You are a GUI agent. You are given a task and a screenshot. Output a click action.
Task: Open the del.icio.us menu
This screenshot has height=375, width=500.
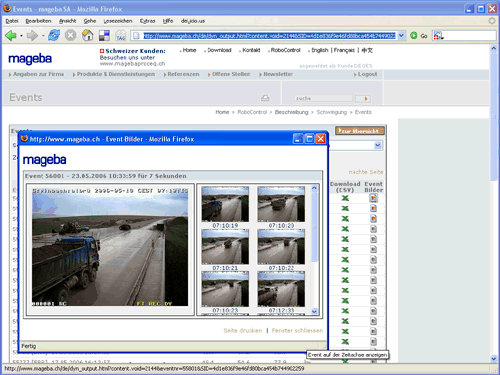[x=193, y=21]
